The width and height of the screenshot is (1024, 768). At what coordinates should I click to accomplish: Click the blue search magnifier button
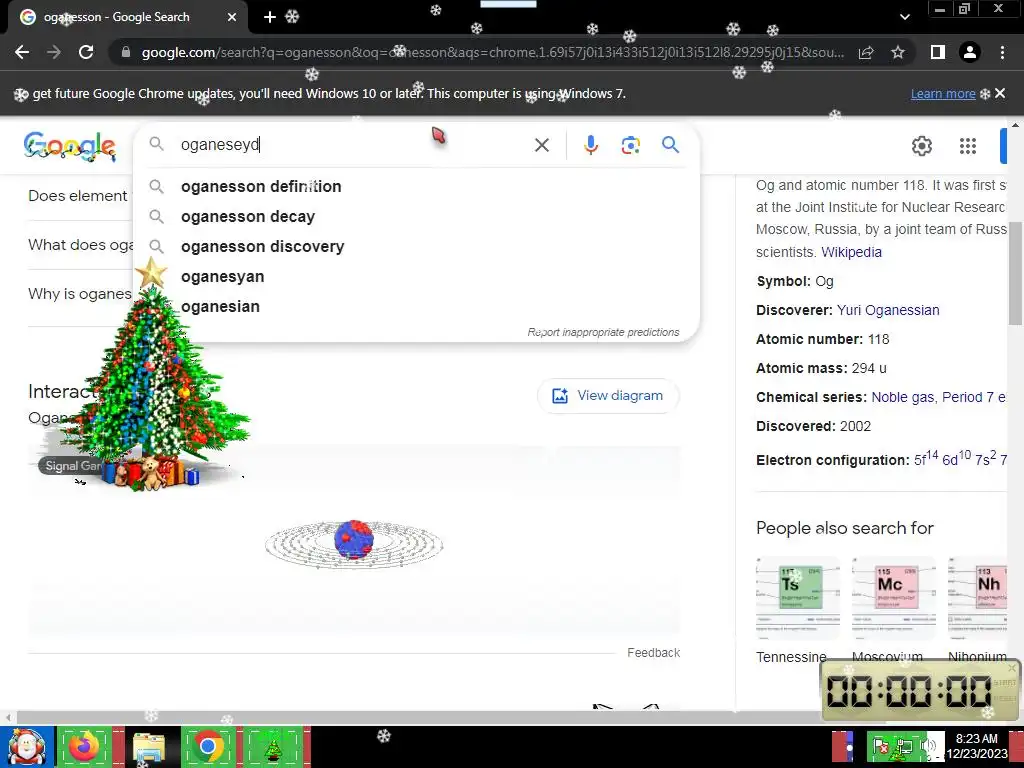click(x=671, y=144)
